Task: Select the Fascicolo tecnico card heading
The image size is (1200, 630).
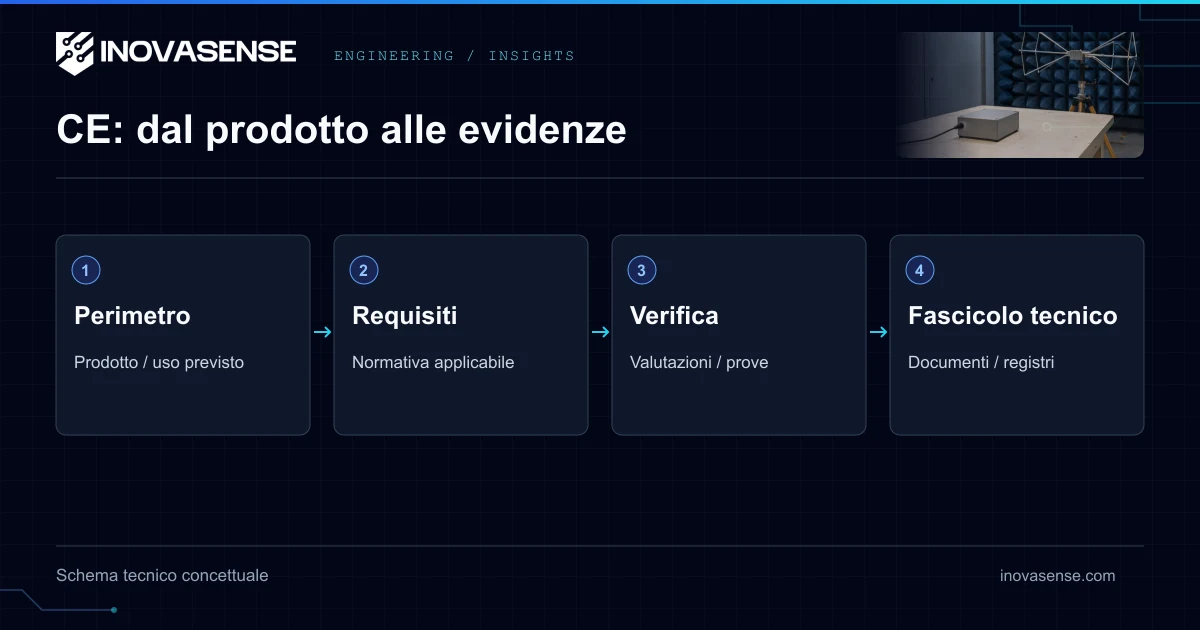Action: [1012, 316]
